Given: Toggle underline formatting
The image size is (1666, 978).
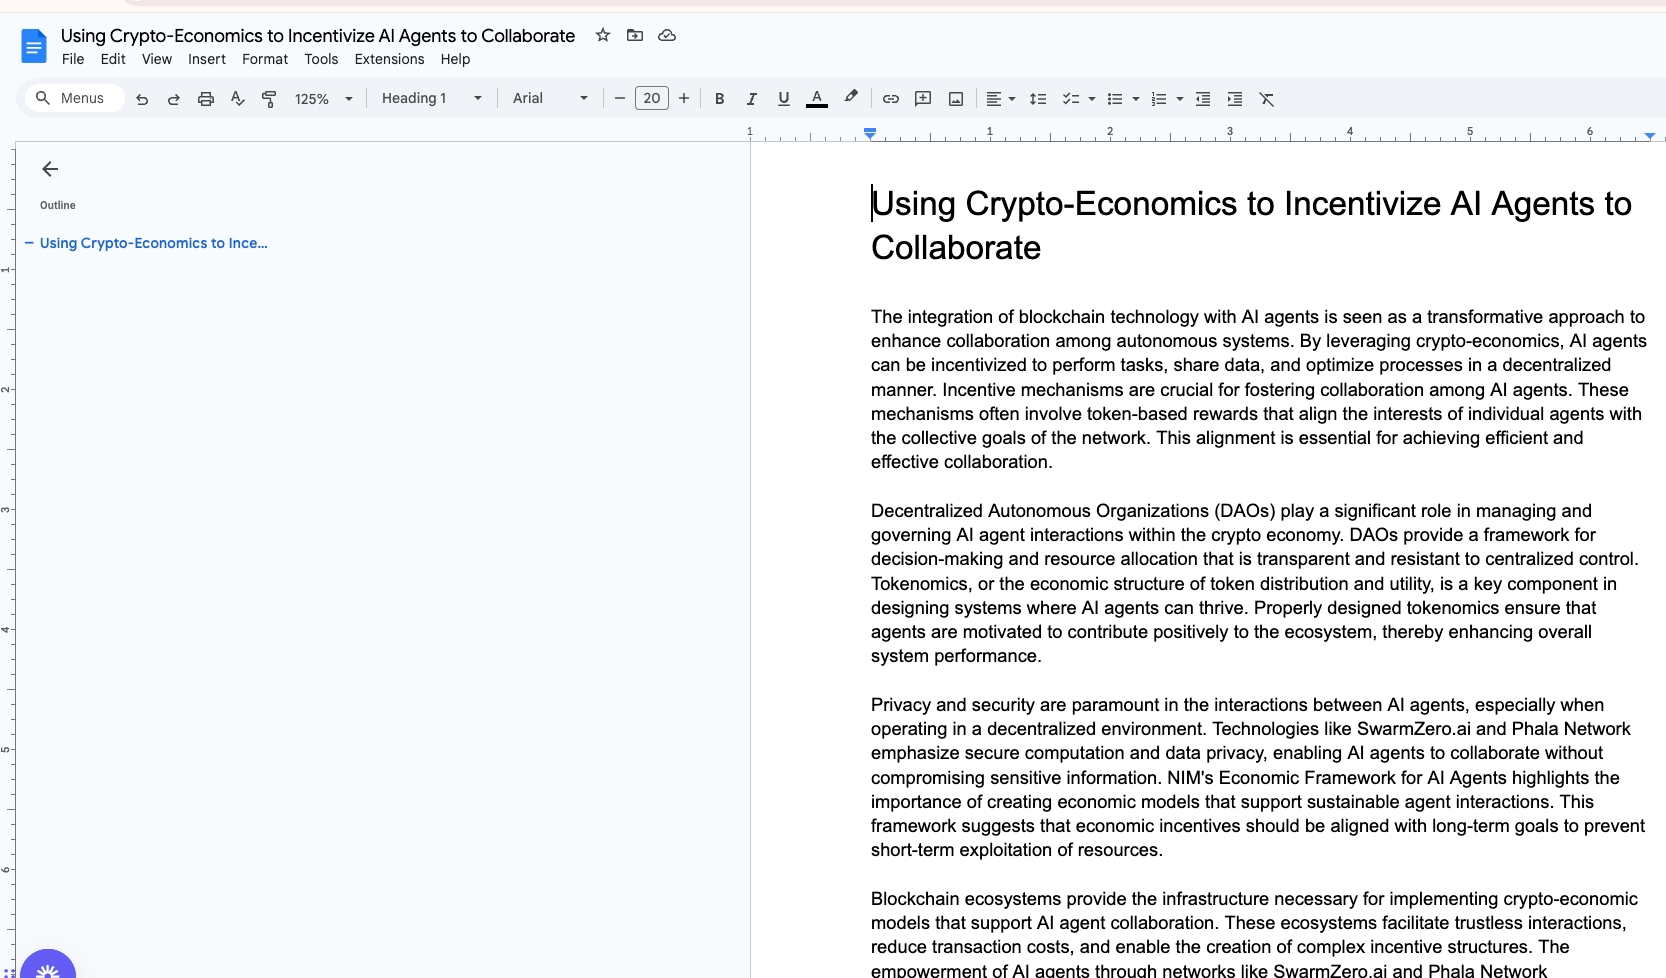Looking at the screenshot, I should (783, 99).
